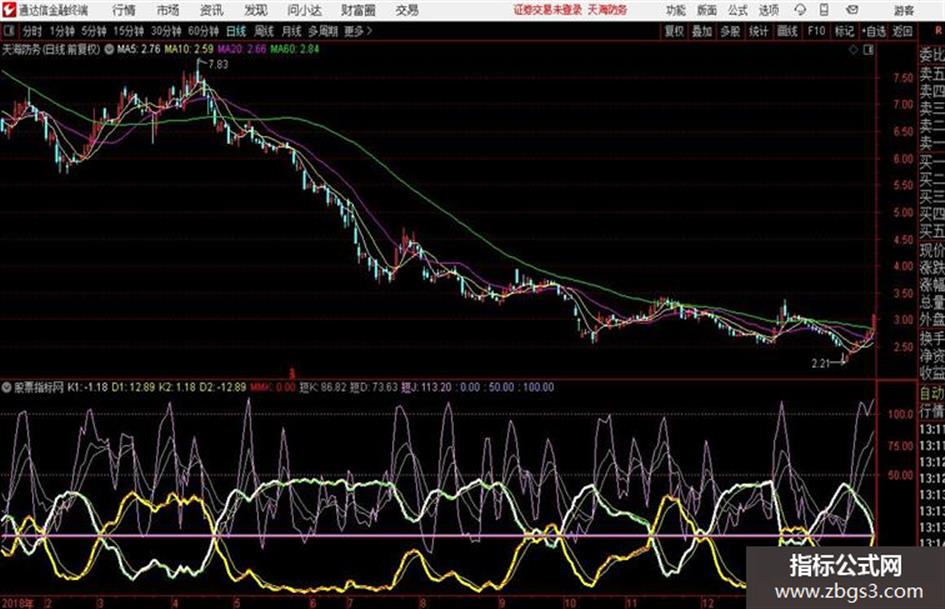
Task: Select the 周线 weekly period tab
Action: click(x=264, y=31)
